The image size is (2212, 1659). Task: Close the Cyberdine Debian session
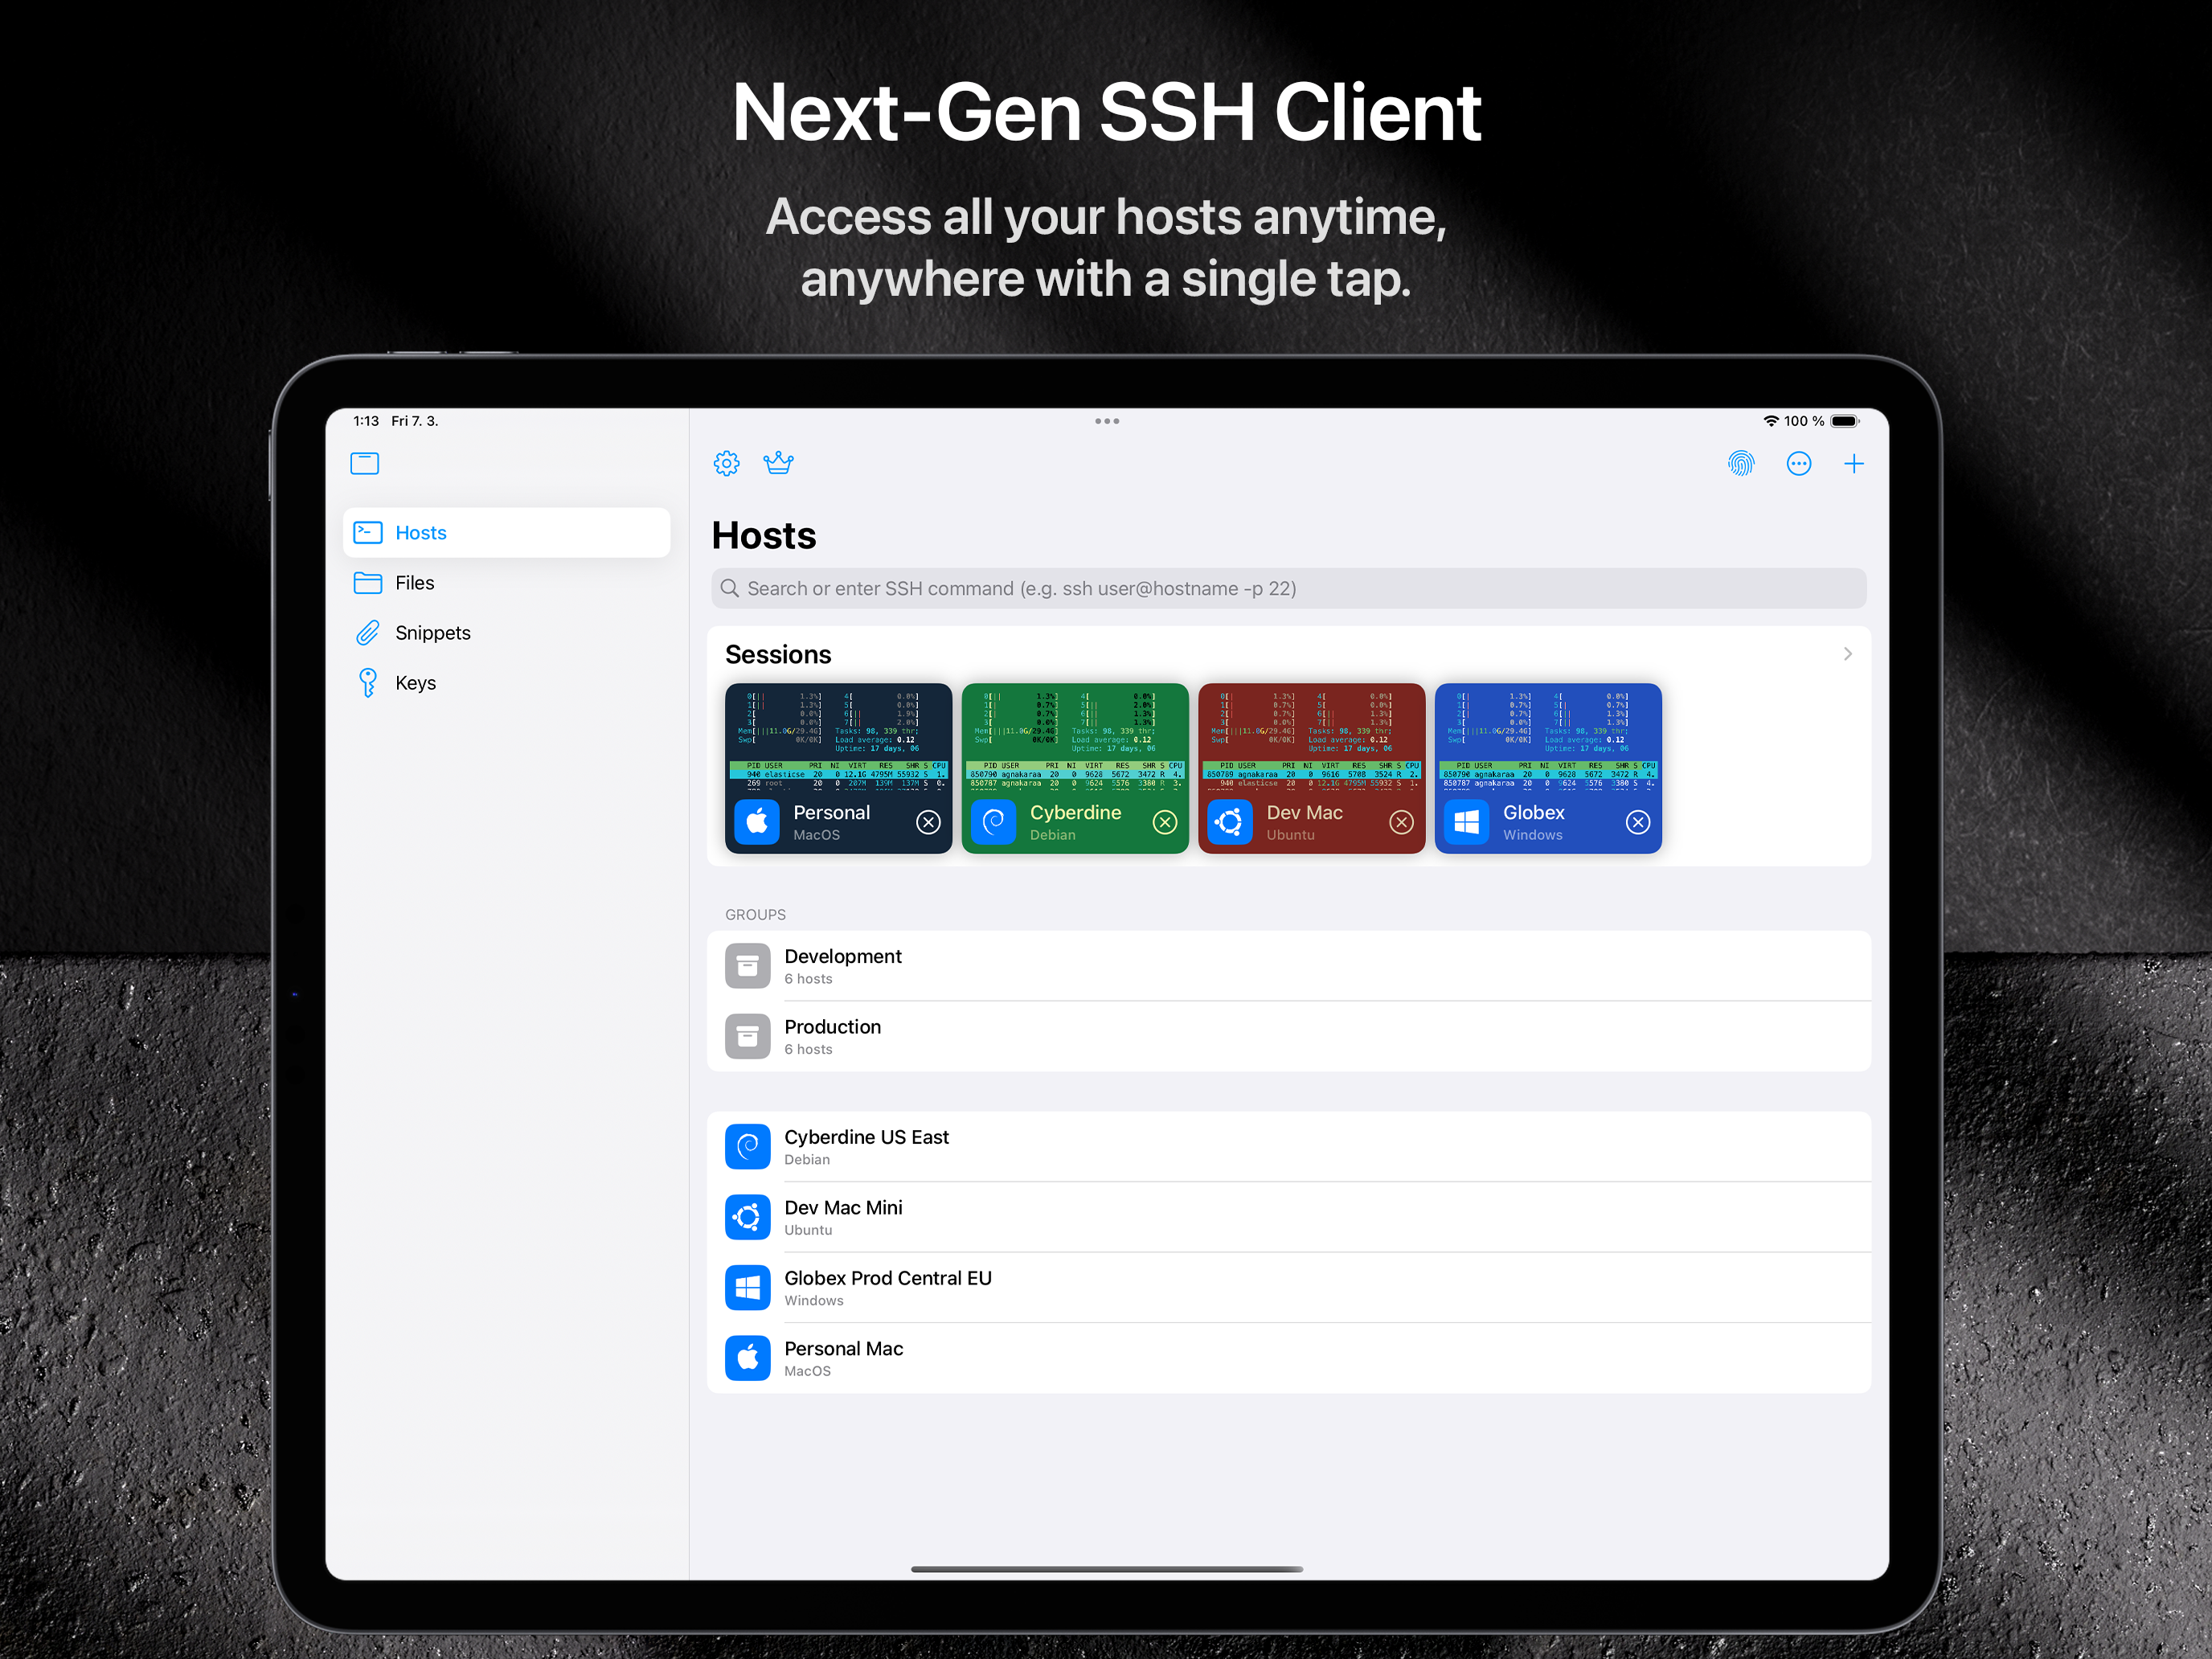(x=1165, y=822)
